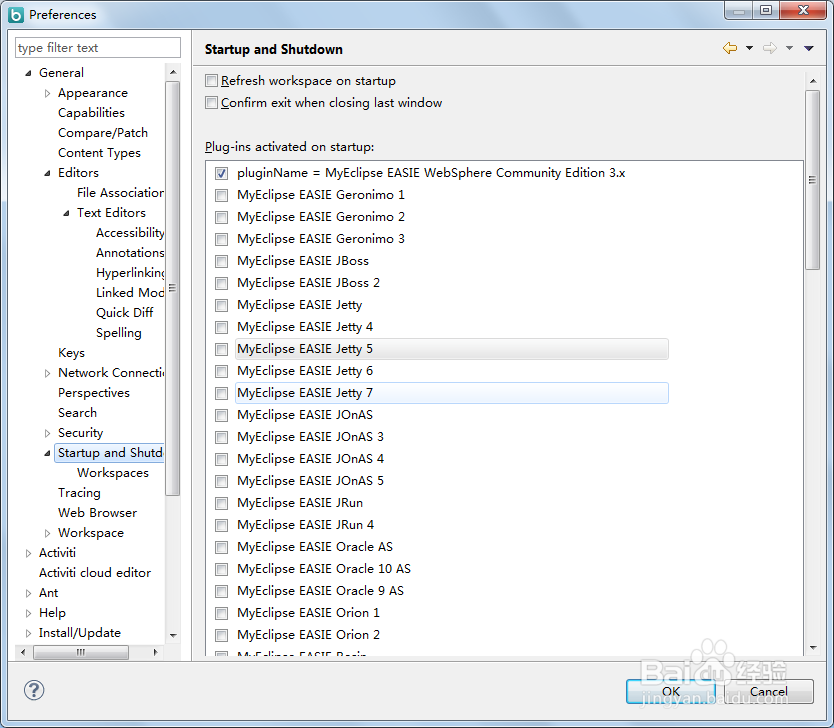834x728 pixels.
Task: Expand the Activiti tree node
Action: [x=28, y=553]
